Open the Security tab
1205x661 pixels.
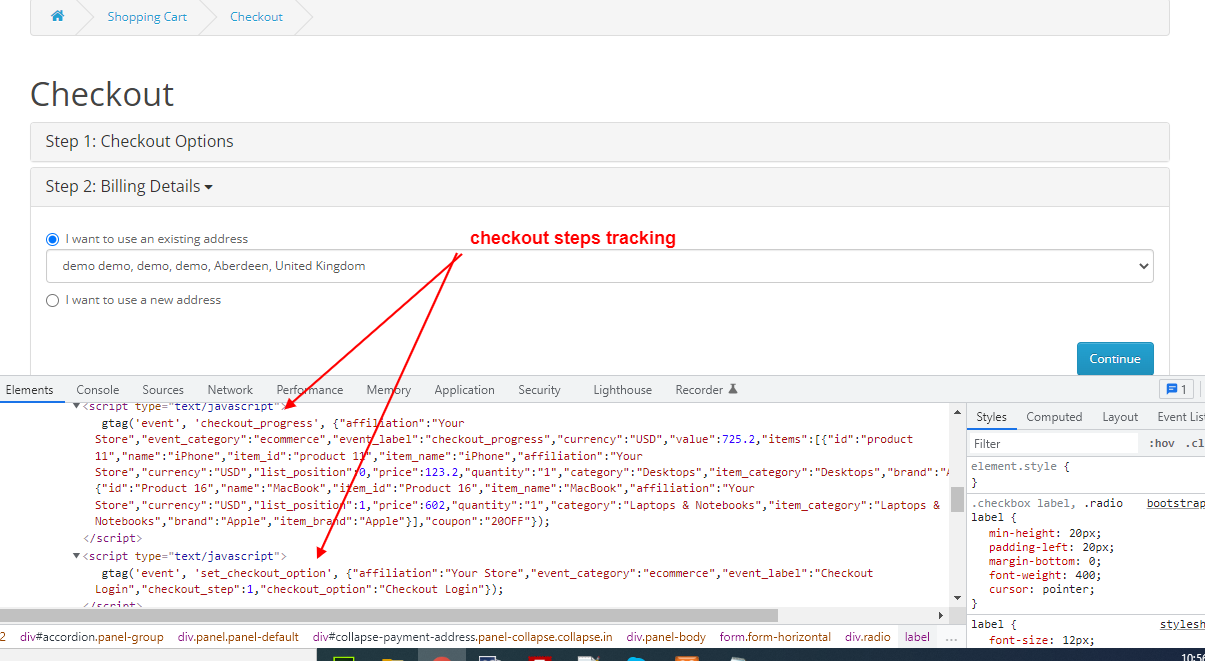pos(539,390)
